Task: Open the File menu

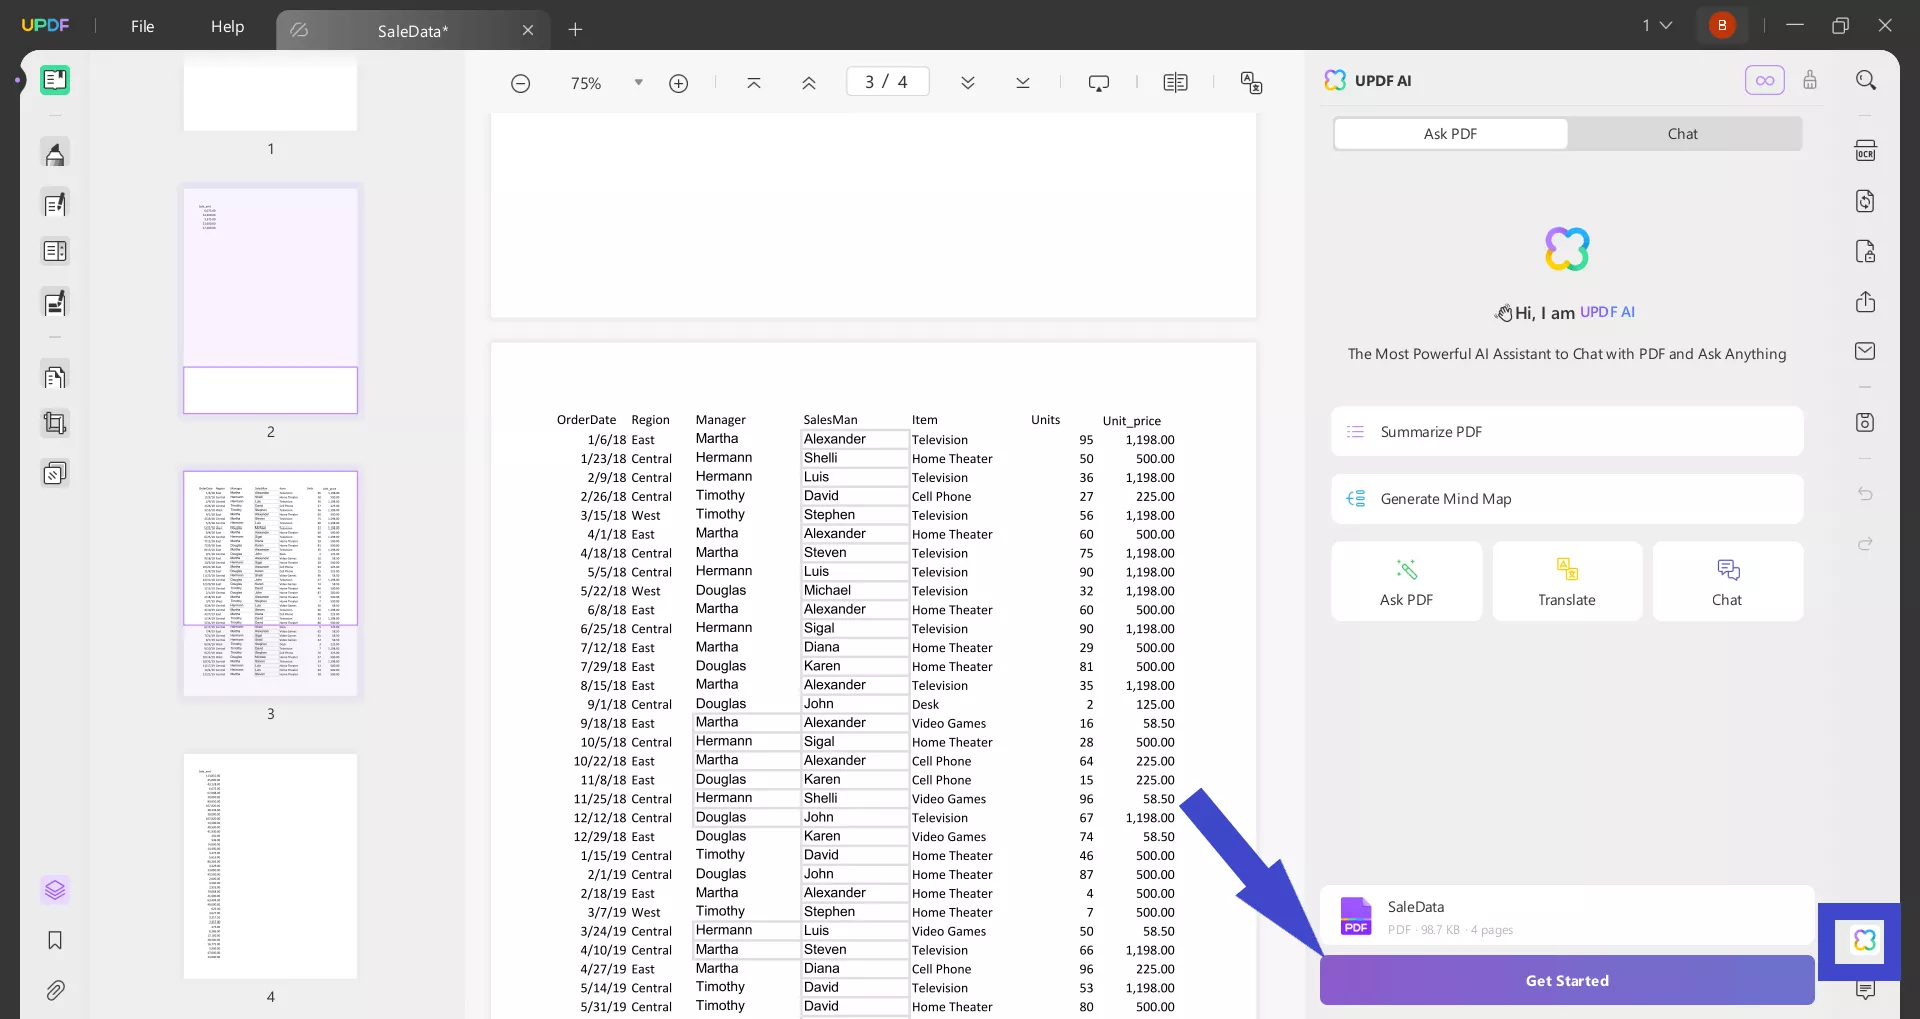Action: coord(142,26)
